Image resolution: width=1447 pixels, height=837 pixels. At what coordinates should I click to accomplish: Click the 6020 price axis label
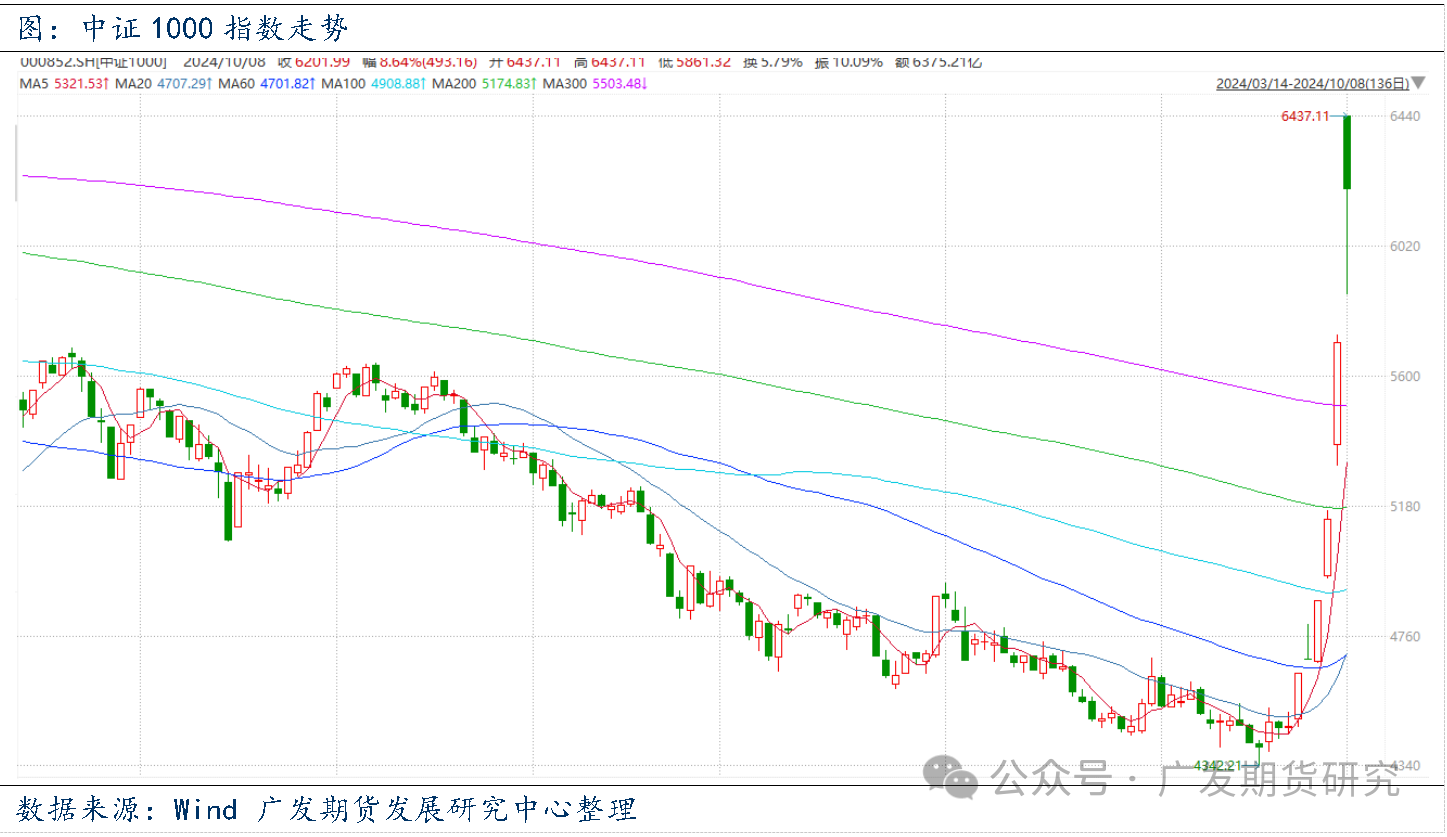(x=1406, y=246)
